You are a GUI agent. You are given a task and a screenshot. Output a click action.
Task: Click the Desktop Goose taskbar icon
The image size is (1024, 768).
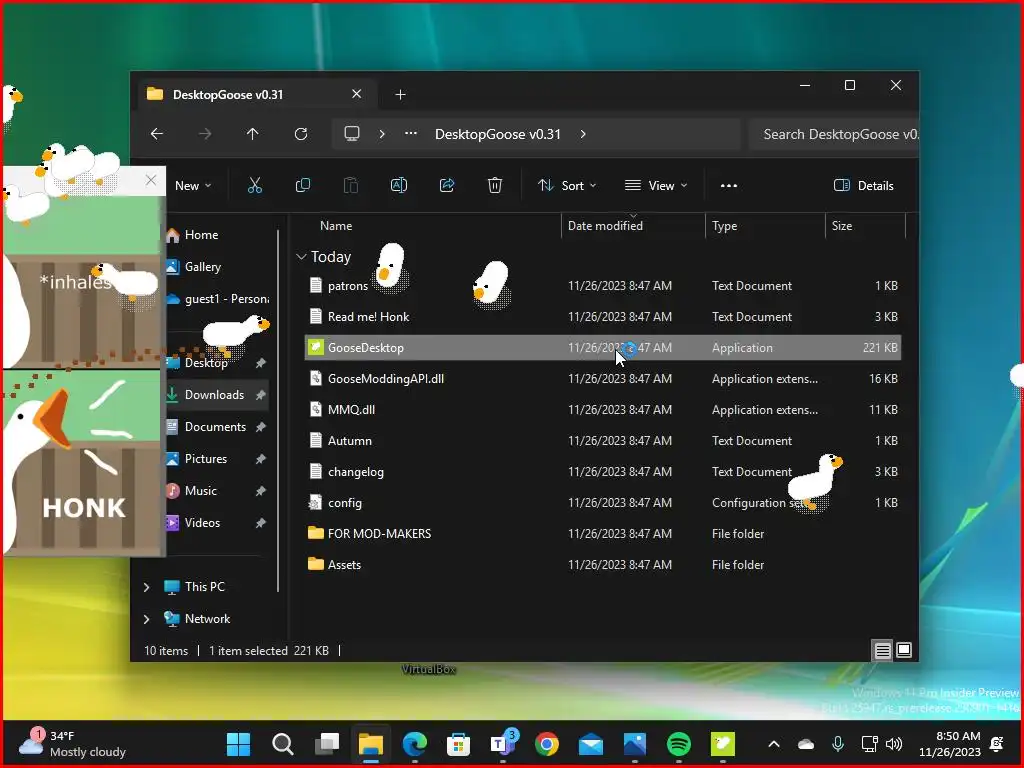tap(723, 744)
